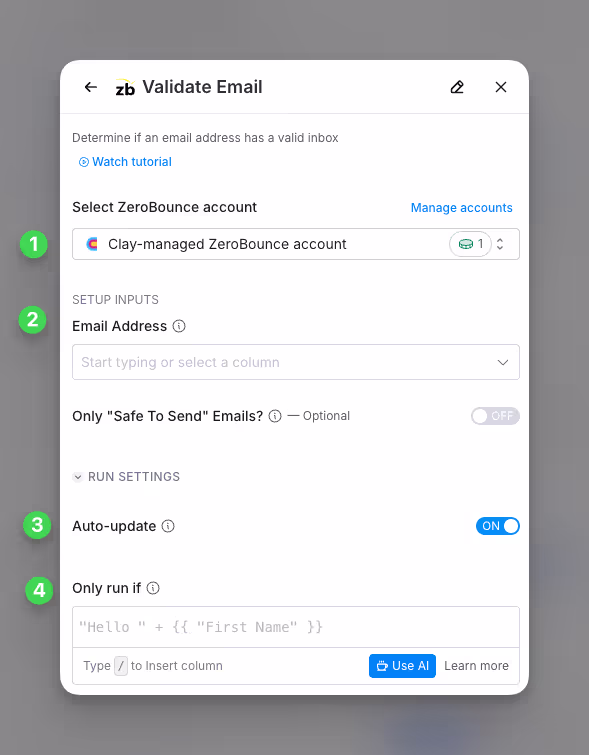This screenshot has width=589, height=755.
Task: Click the pencil edit icon
Action: [457, 87]
